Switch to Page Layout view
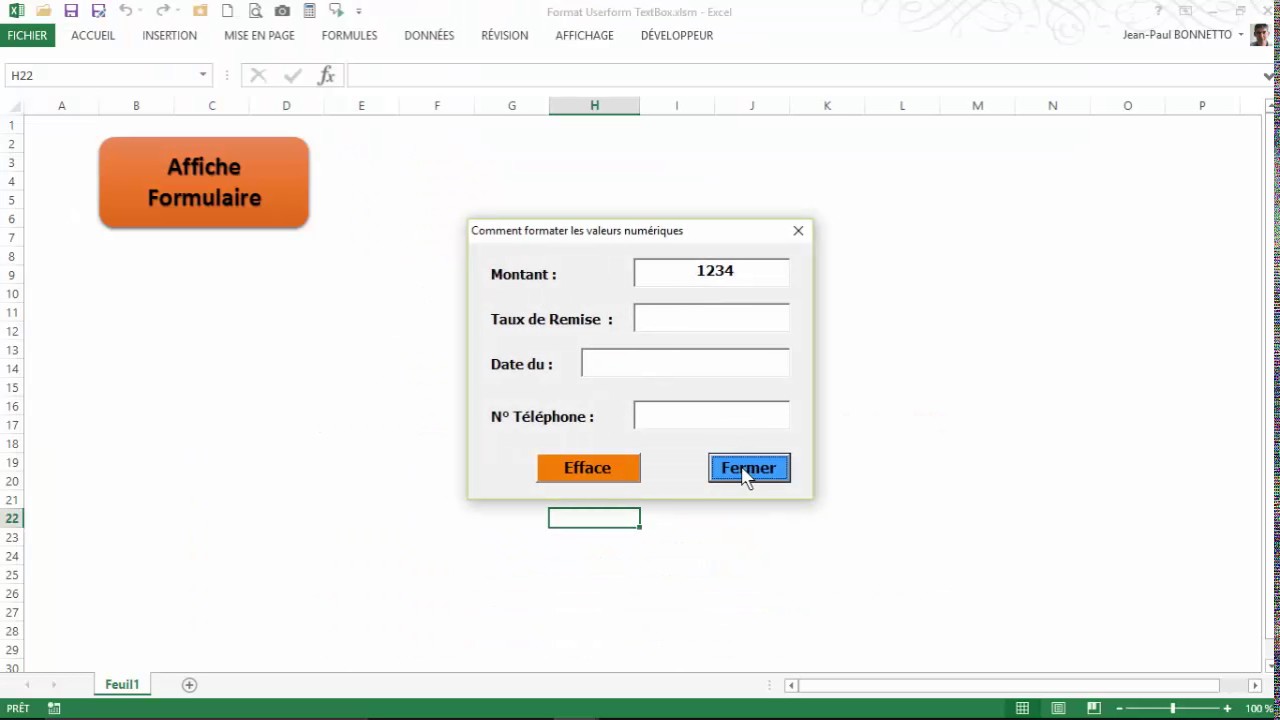Viewport: 1280px width, 720px height. point(1058,709)
